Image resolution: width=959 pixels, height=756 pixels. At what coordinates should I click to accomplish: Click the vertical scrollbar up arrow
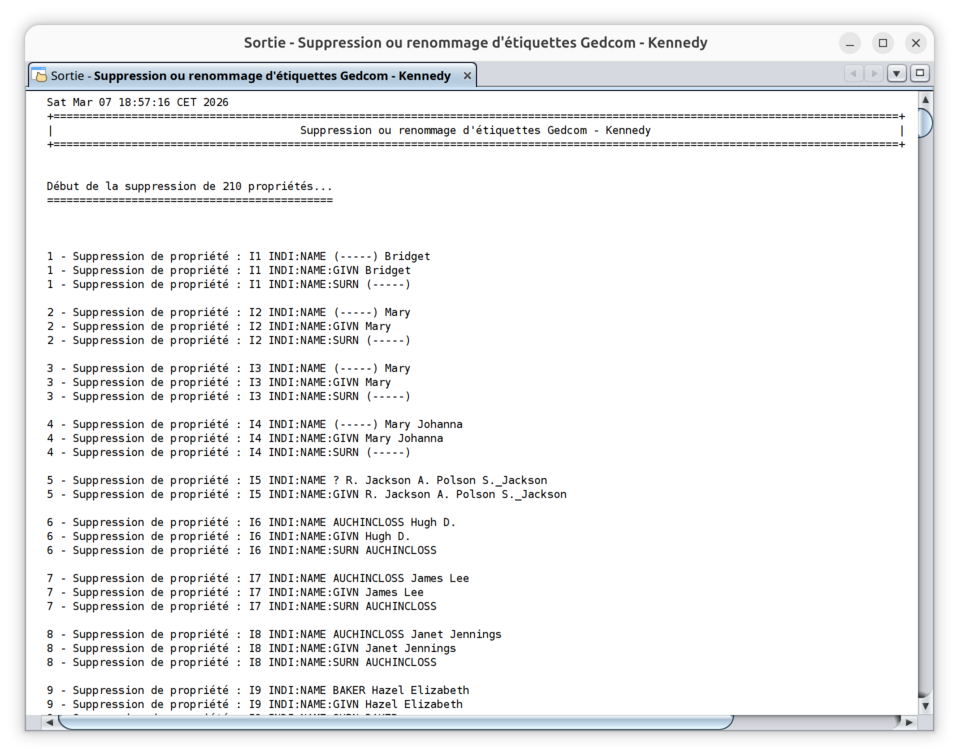tap(925, 99)
